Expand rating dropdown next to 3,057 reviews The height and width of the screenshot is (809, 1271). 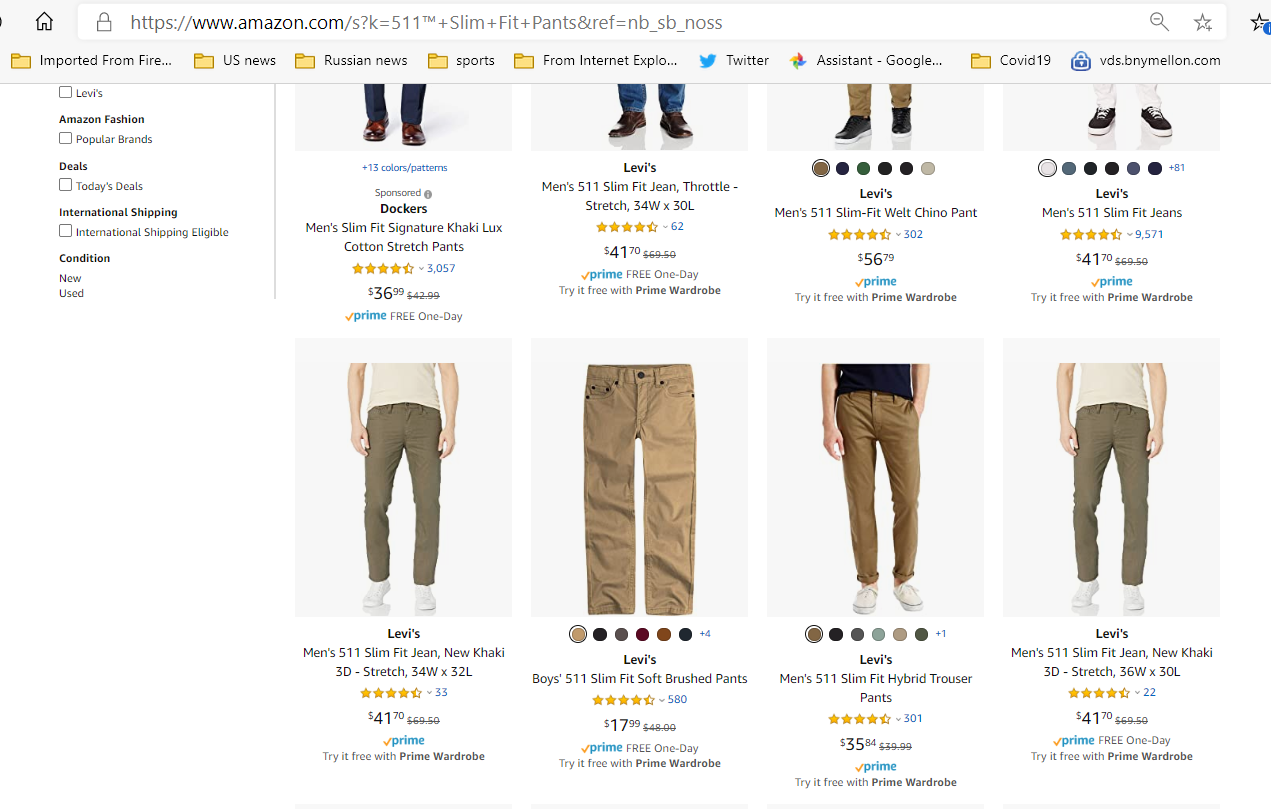tap(421, 269)
